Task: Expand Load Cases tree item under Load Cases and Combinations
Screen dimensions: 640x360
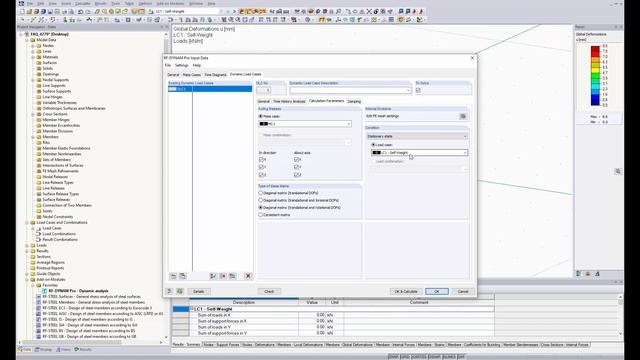Action: point(33,228)
